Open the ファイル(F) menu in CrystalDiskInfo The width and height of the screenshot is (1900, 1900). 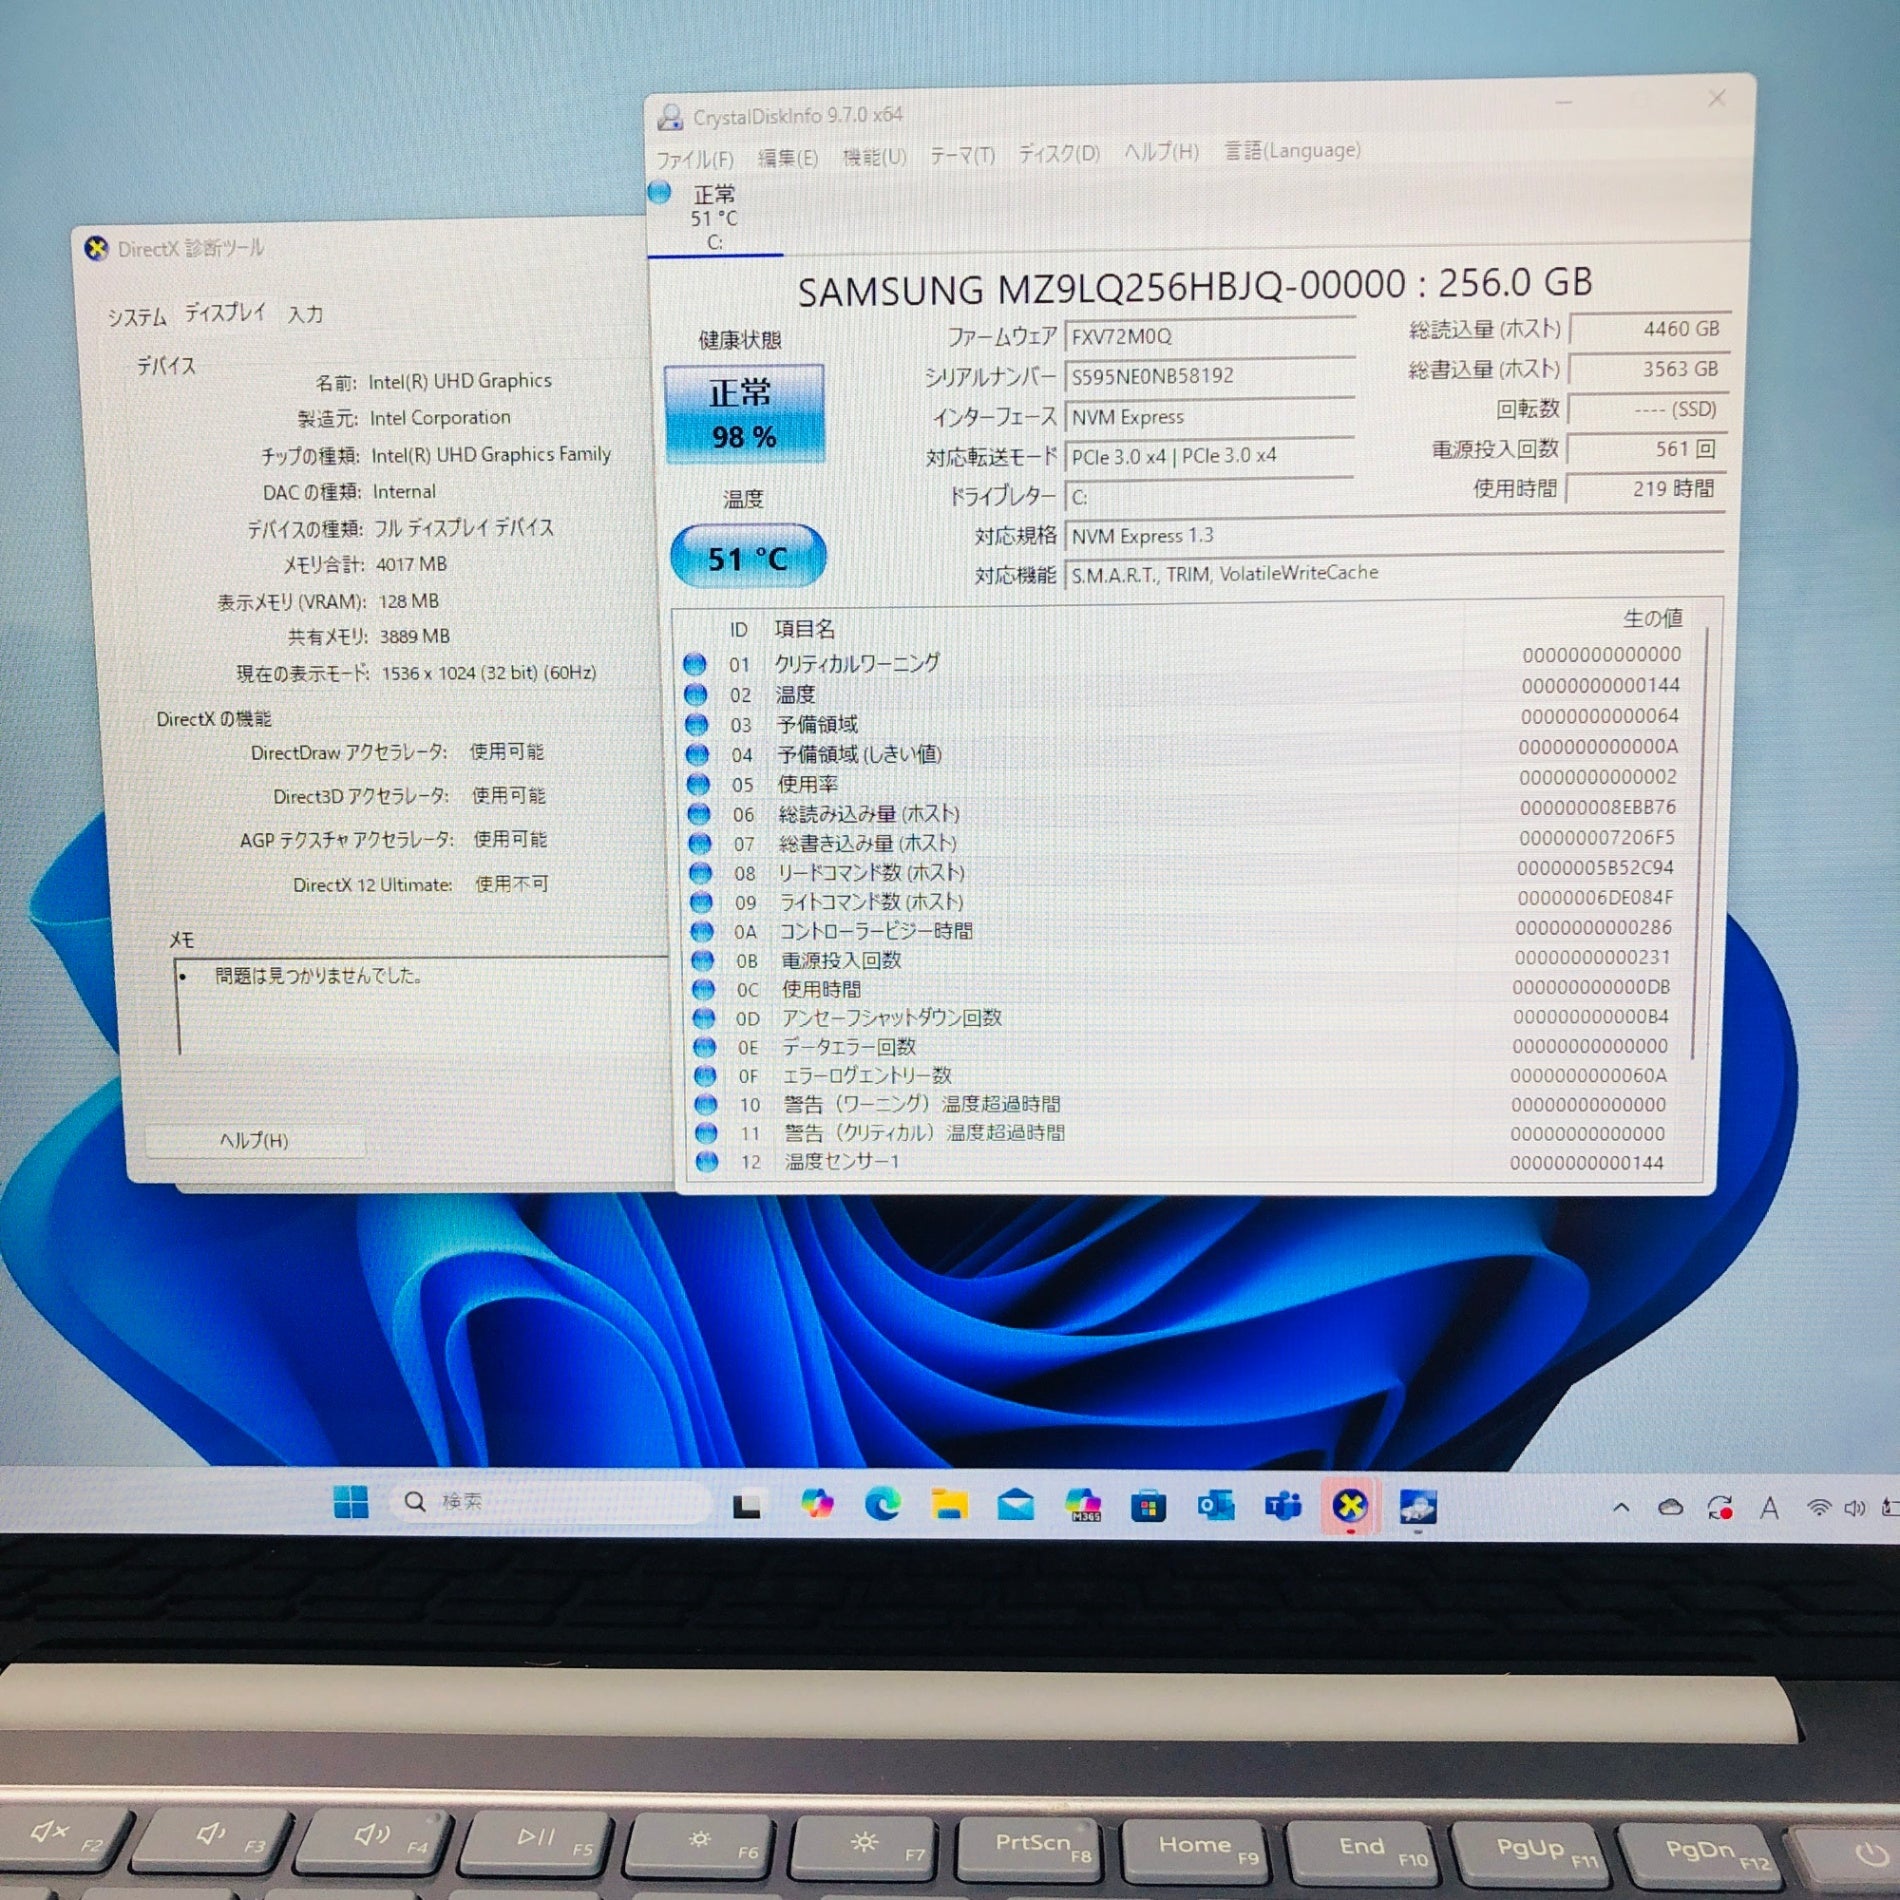click(694, 160)
